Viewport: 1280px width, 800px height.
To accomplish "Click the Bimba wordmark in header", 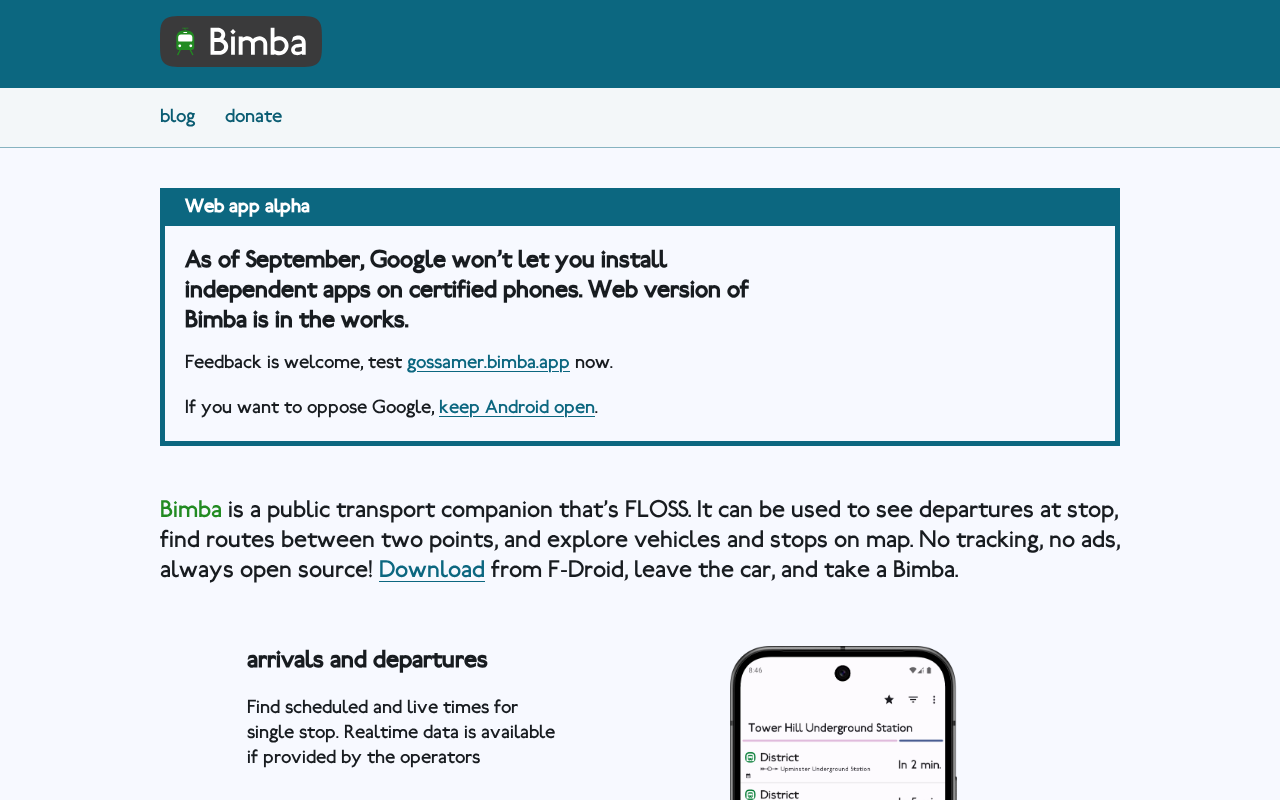I will [257, 43].
